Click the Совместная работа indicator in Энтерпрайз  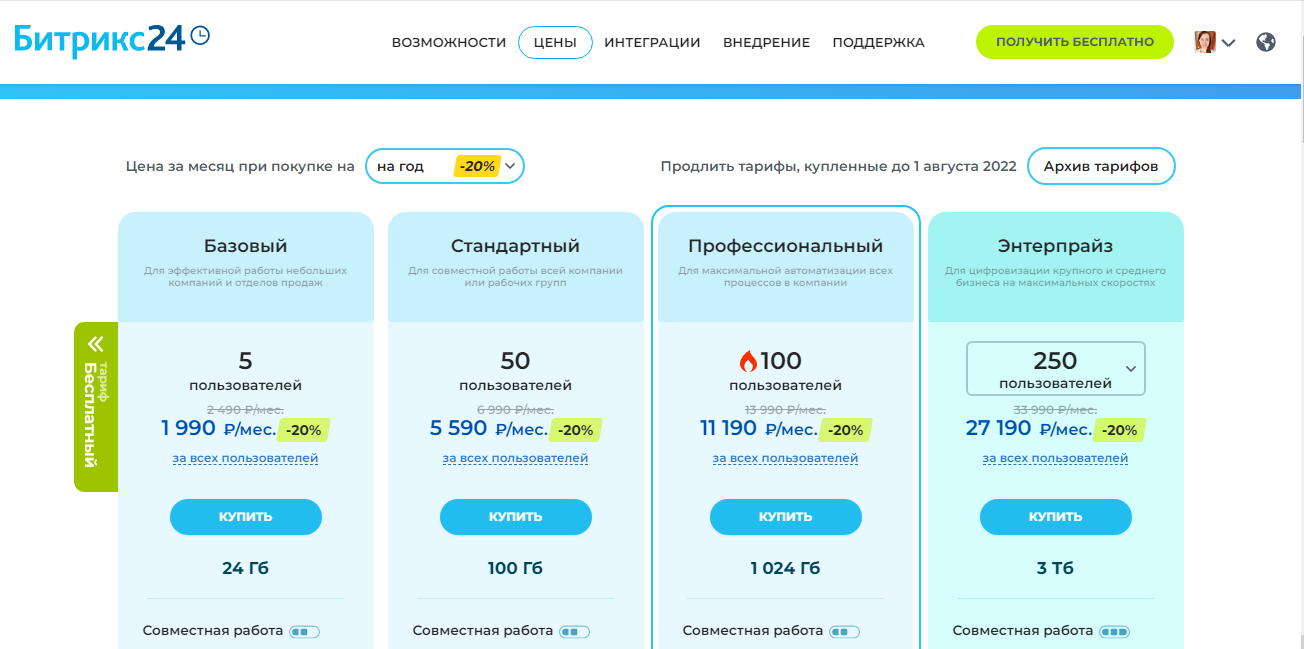click(1114, 632)
